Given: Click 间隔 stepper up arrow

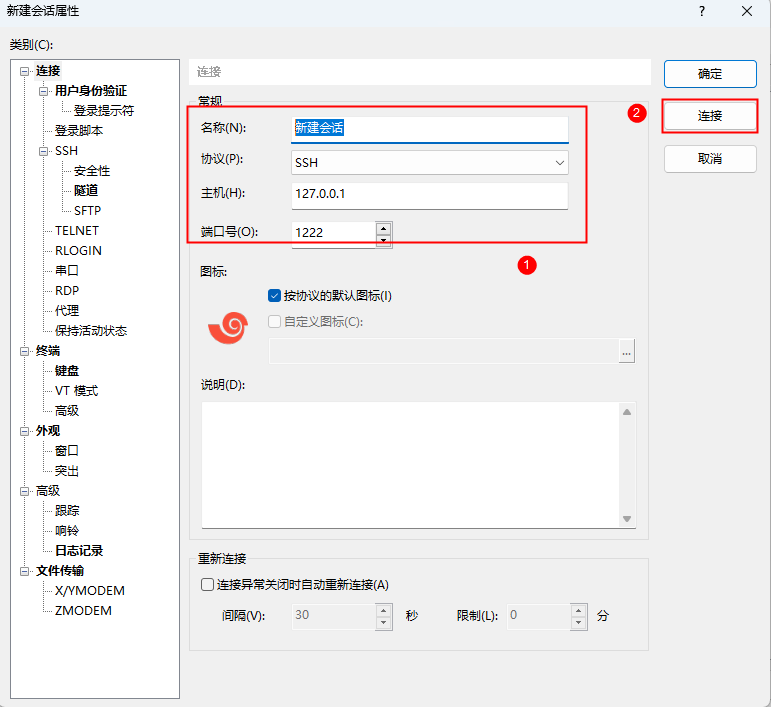Looking at the screenshot, I should 384,611.
